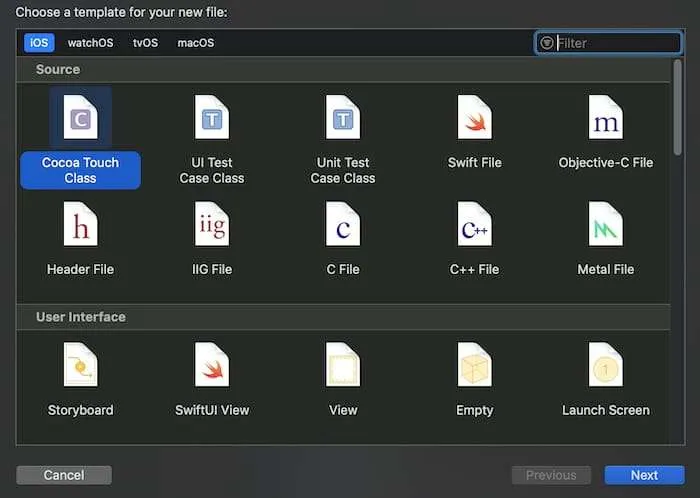Select the Empty template icon
The image size is (700, 498).
(x=475, y=365)
